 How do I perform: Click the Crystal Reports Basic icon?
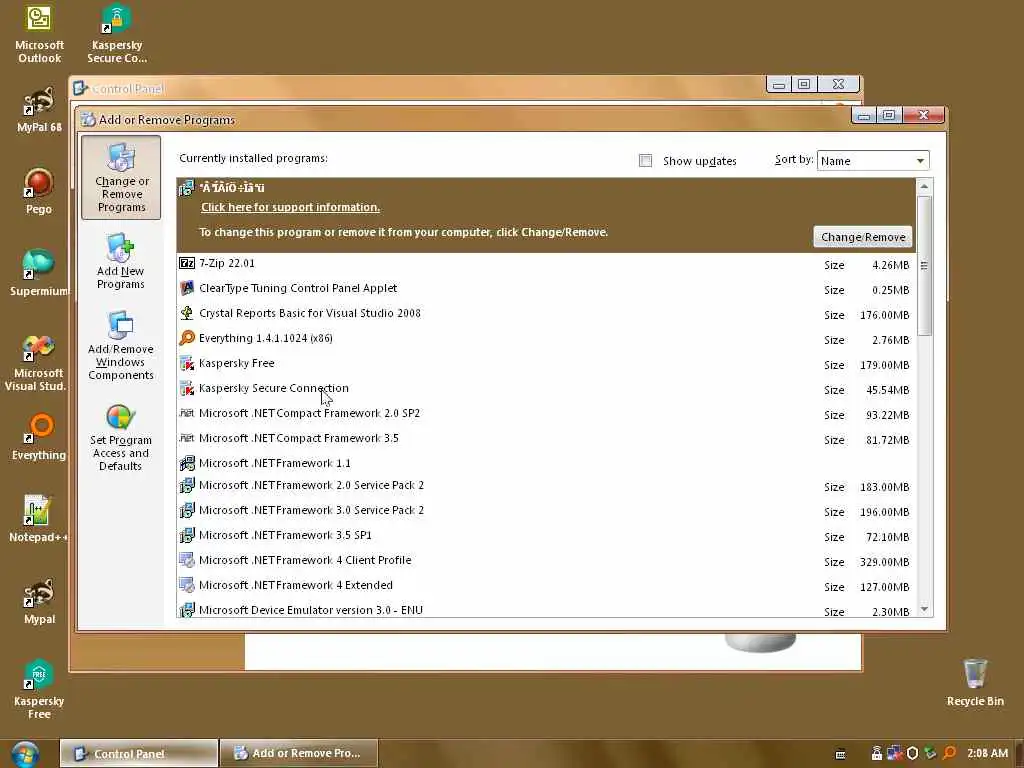point(187,313)
